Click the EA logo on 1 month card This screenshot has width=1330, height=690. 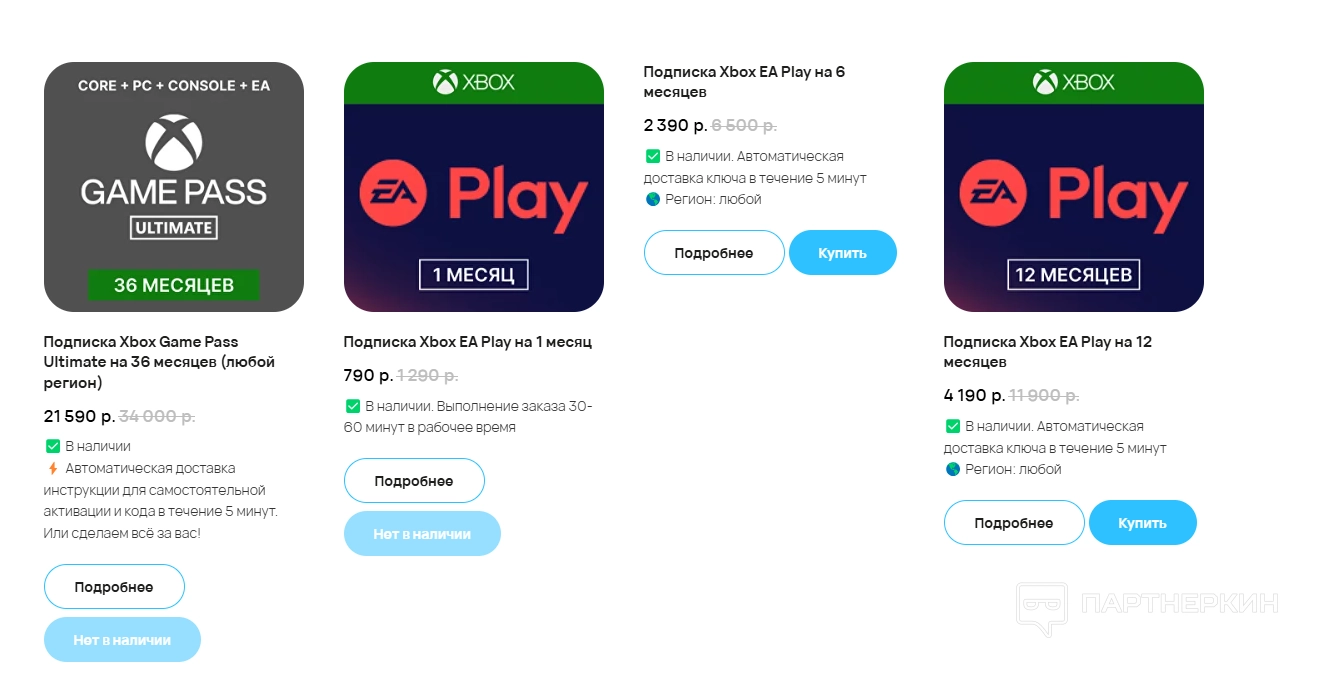pyautogui.click(x=393, y=194)
